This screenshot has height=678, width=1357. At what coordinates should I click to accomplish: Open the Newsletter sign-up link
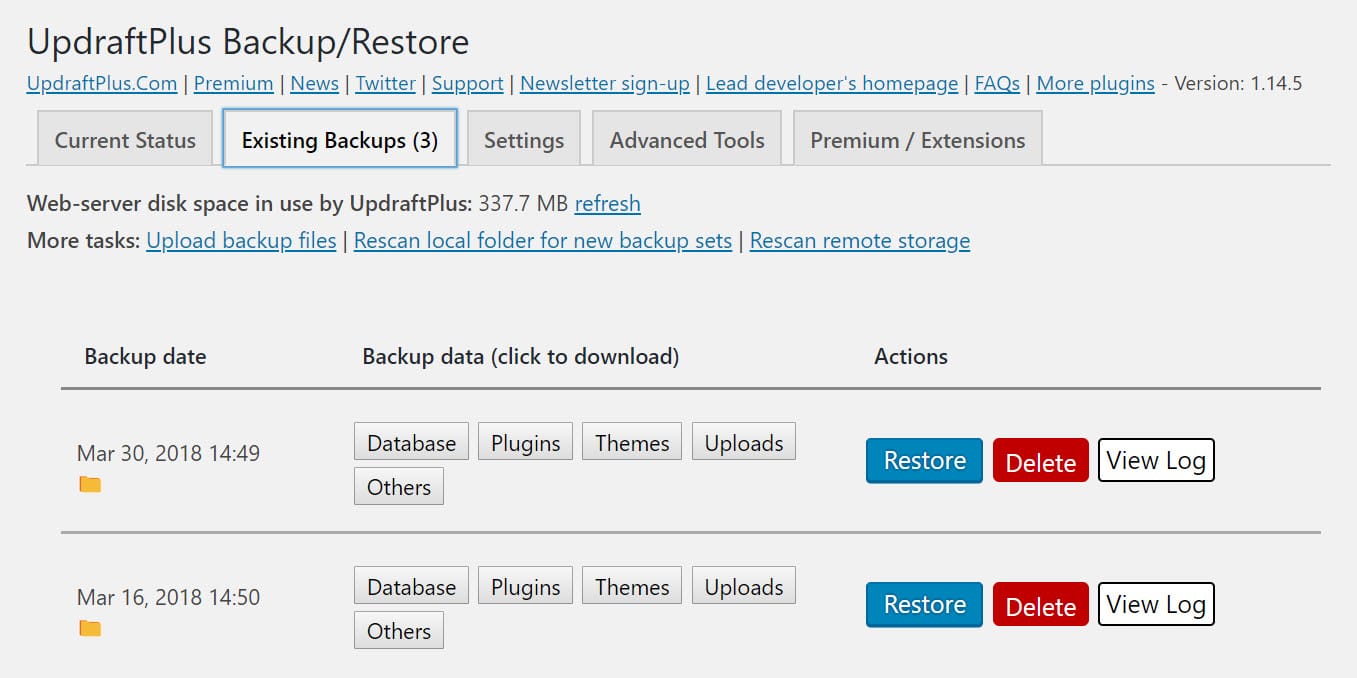[x=605, y=84]
